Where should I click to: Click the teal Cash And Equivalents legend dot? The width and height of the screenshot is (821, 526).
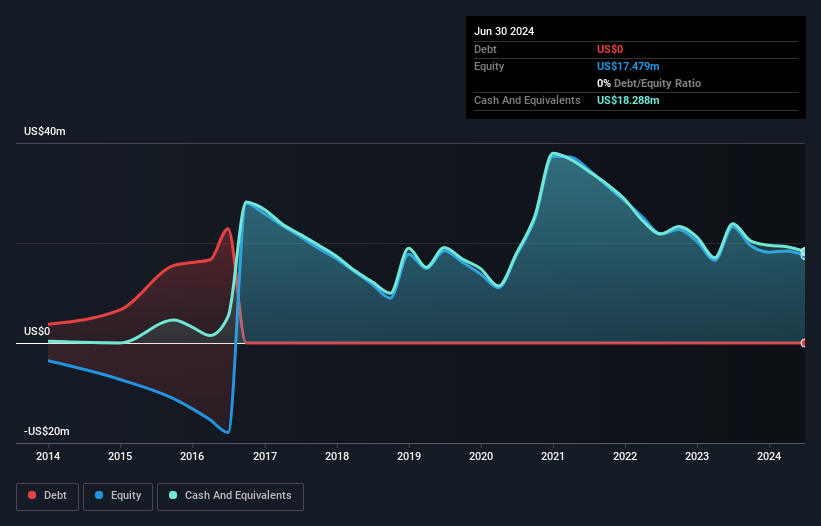173,495
